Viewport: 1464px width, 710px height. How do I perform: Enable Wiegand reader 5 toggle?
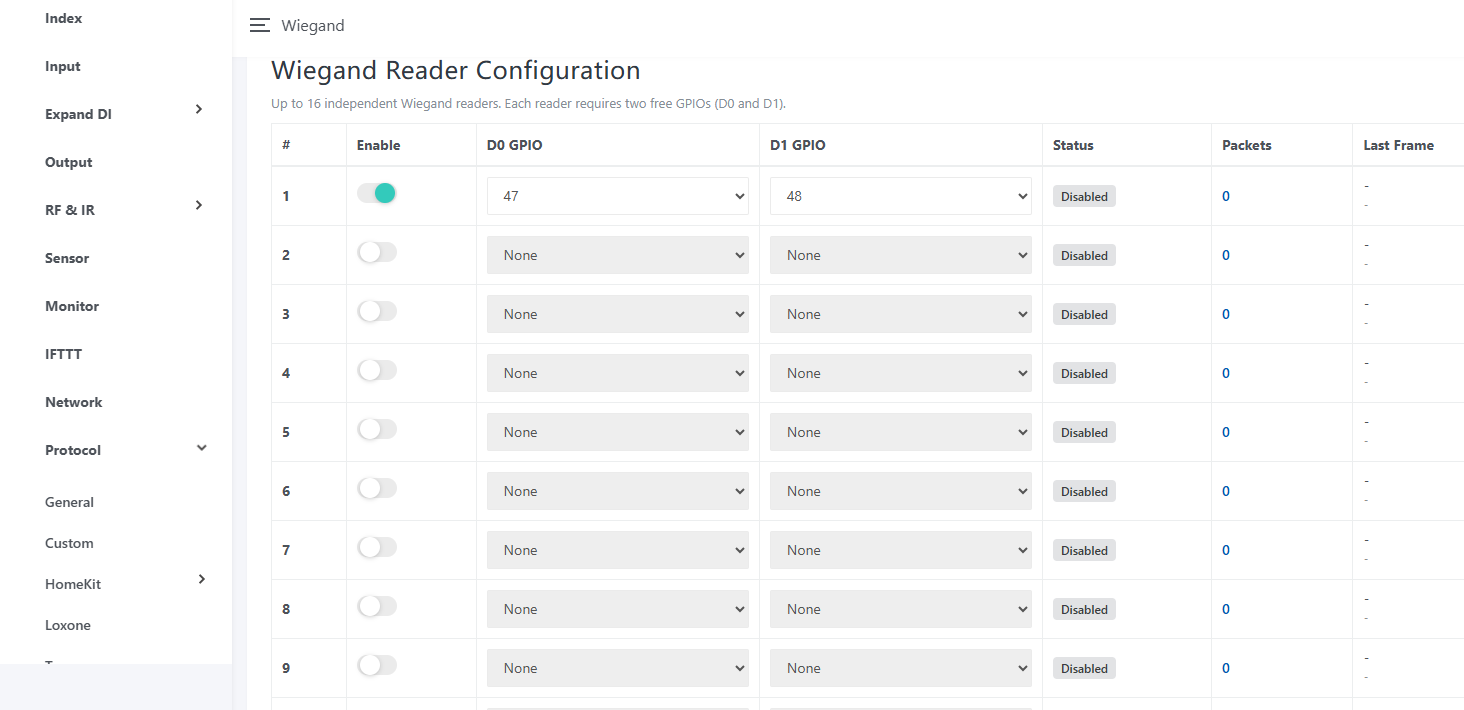pos(377,429)
